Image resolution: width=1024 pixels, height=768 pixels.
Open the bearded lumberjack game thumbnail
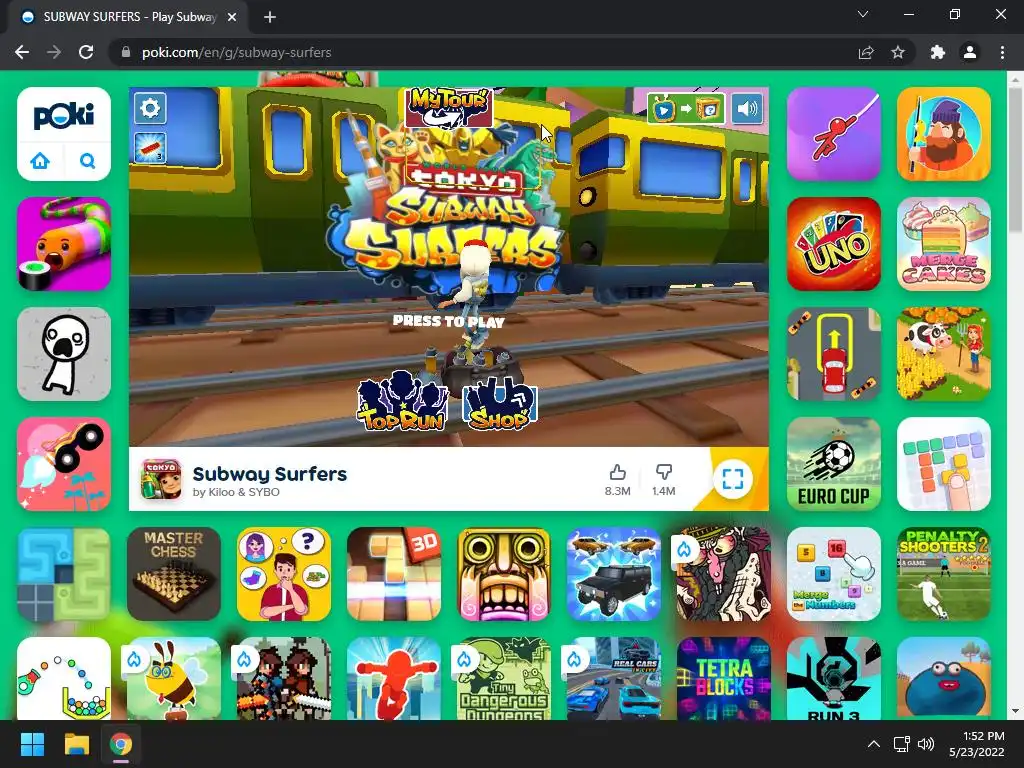click(944, 134)
